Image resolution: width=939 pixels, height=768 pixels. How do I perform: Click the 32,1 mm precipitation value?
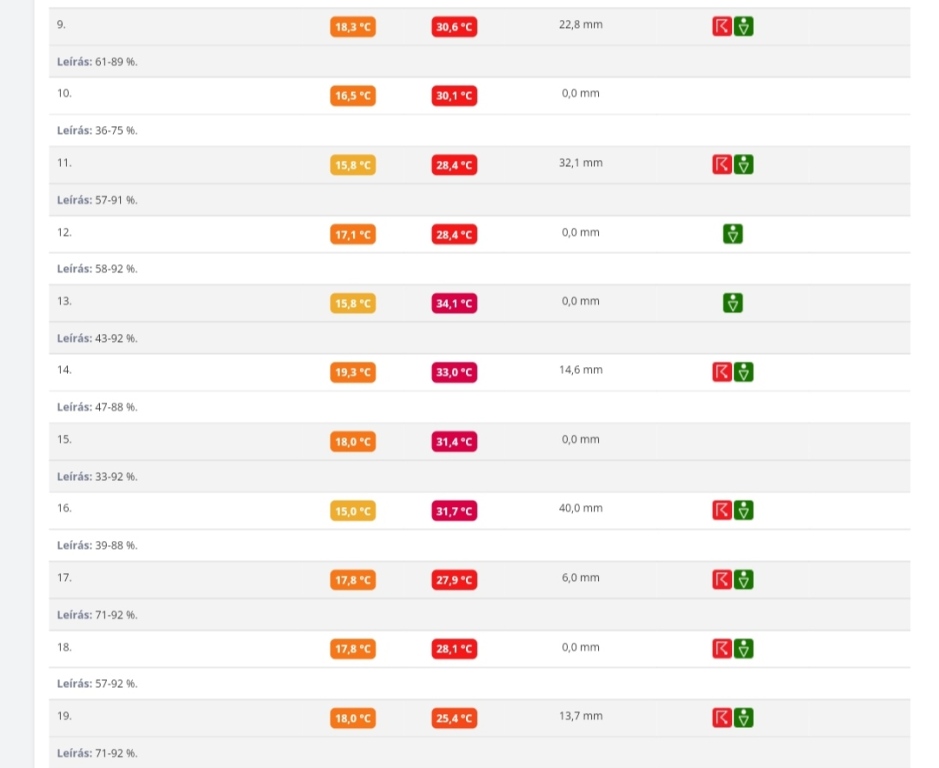[580, 162]
